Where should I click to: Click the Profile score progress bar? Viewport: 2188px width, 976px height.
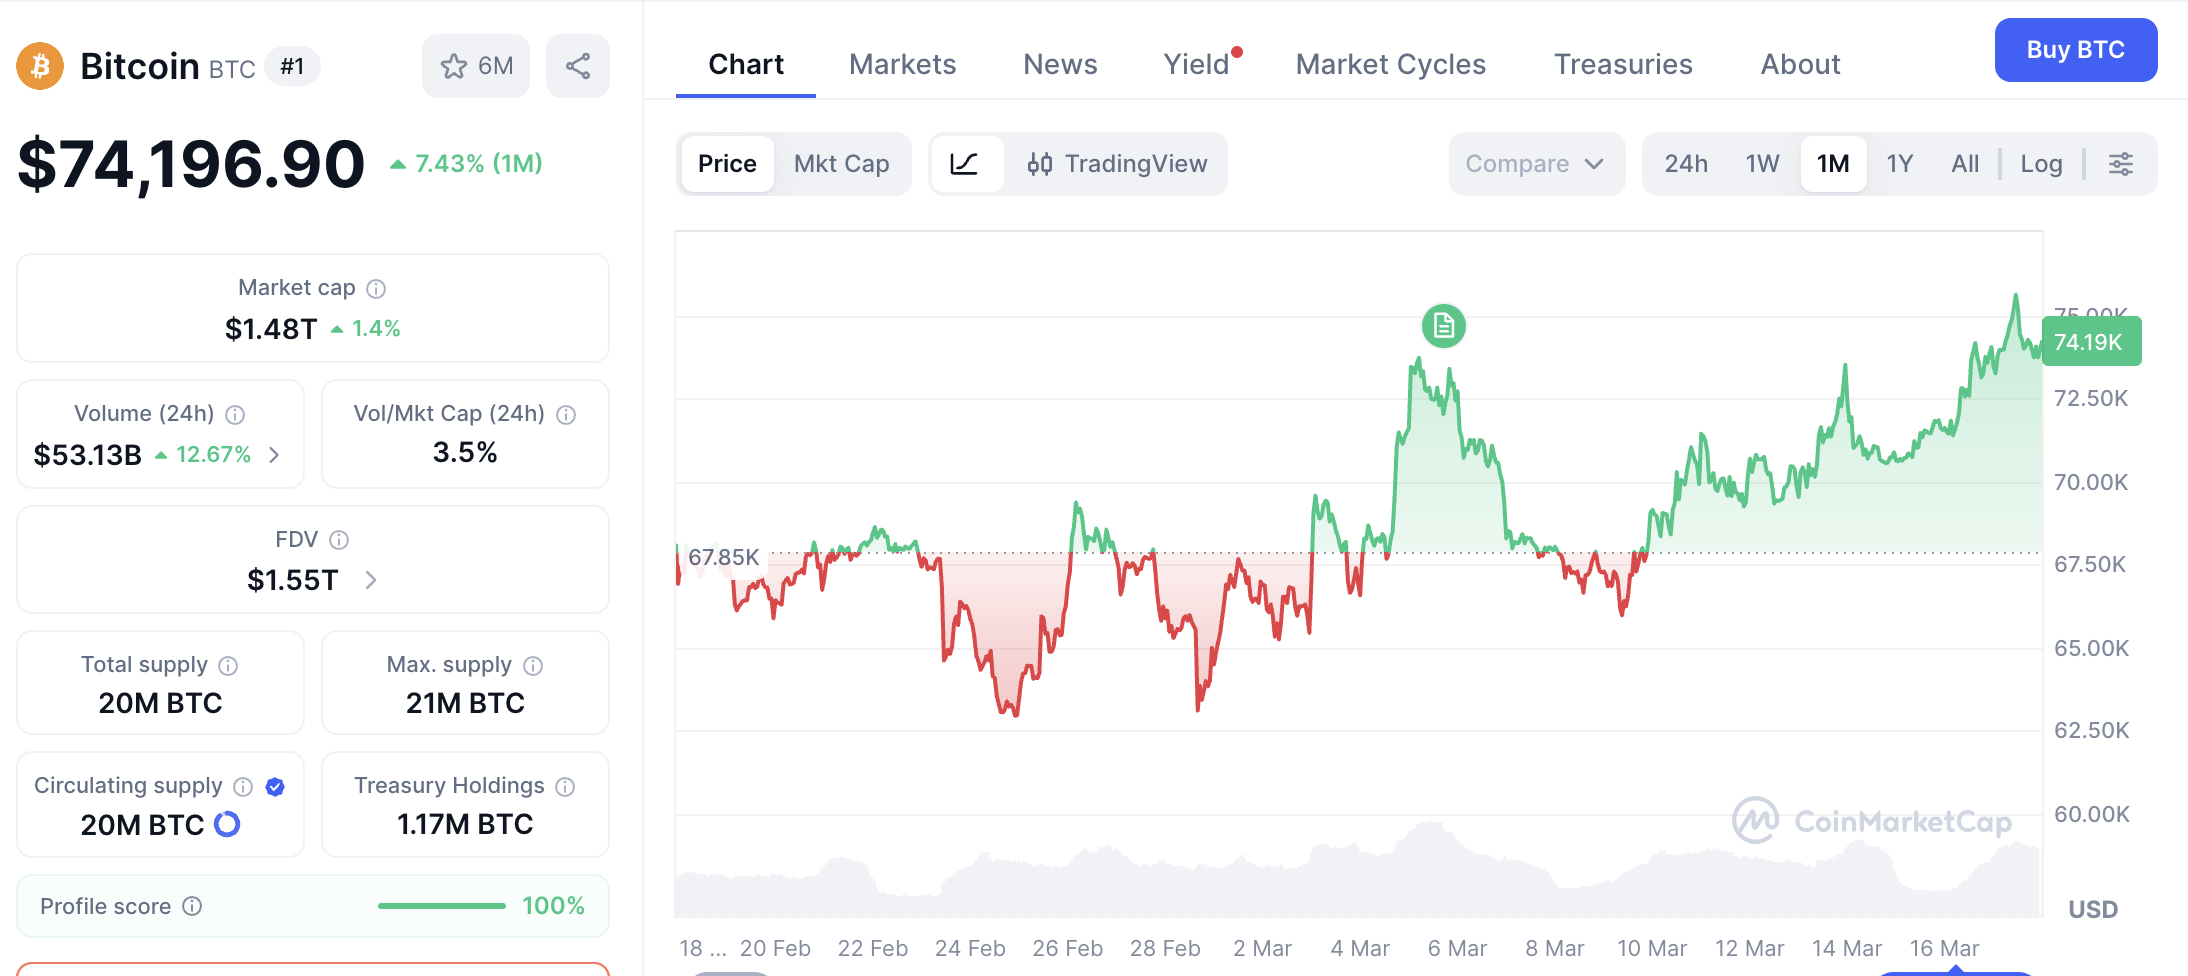click(x=441, y=906)
